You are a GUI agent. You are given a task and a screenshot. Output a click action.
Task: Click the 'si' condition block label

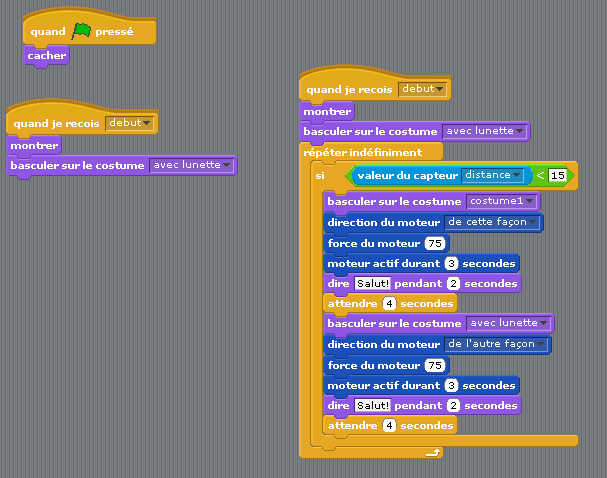[320, 176]
